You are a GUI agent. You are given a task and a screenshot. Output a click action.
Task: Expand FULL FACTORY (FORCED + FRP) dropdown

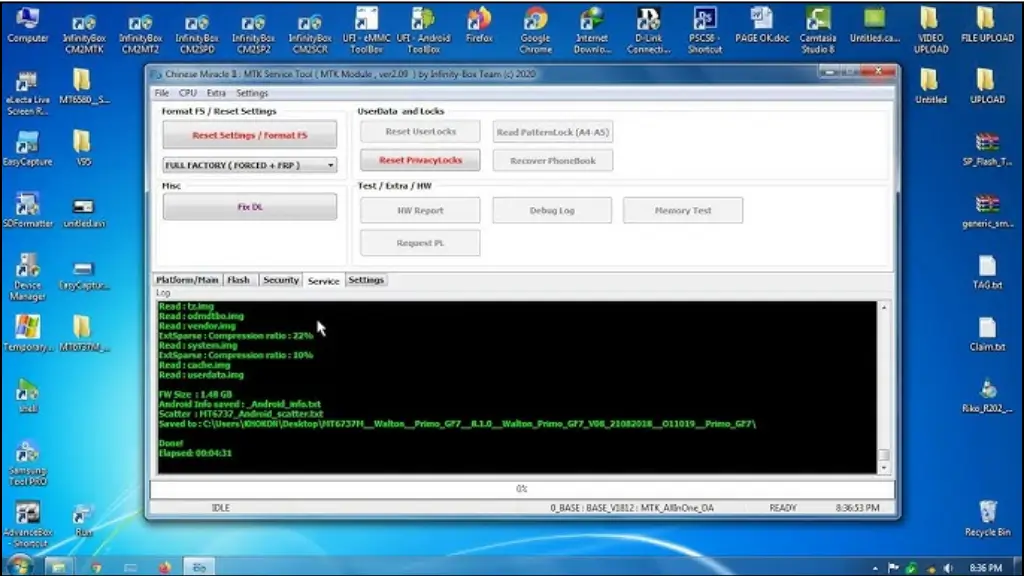tap(330, 165)
